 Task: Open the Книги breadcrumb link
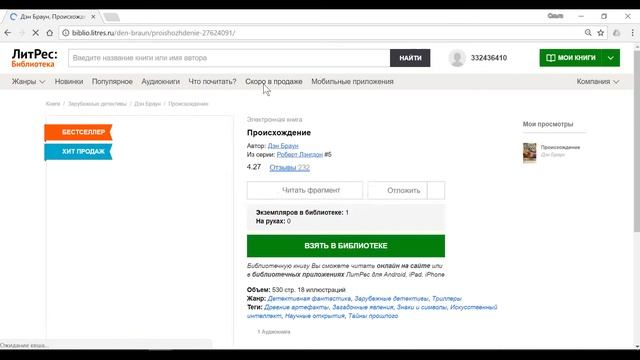[x=53, y=104]
